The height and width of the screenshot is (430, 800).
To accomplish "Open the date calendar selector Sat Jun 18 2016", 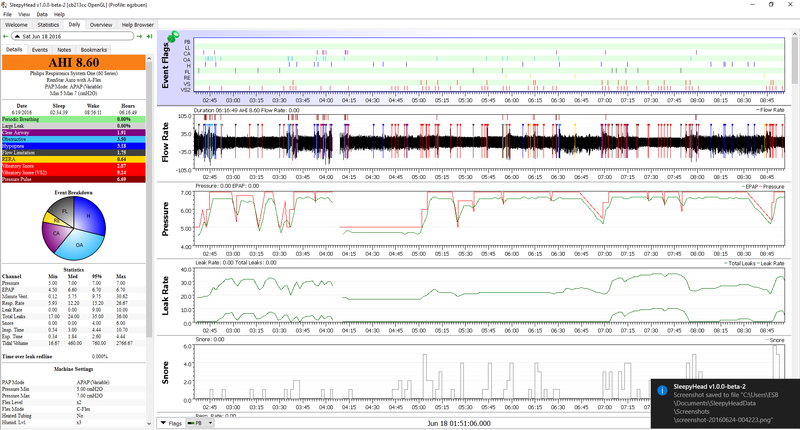I will click(70, 37).
